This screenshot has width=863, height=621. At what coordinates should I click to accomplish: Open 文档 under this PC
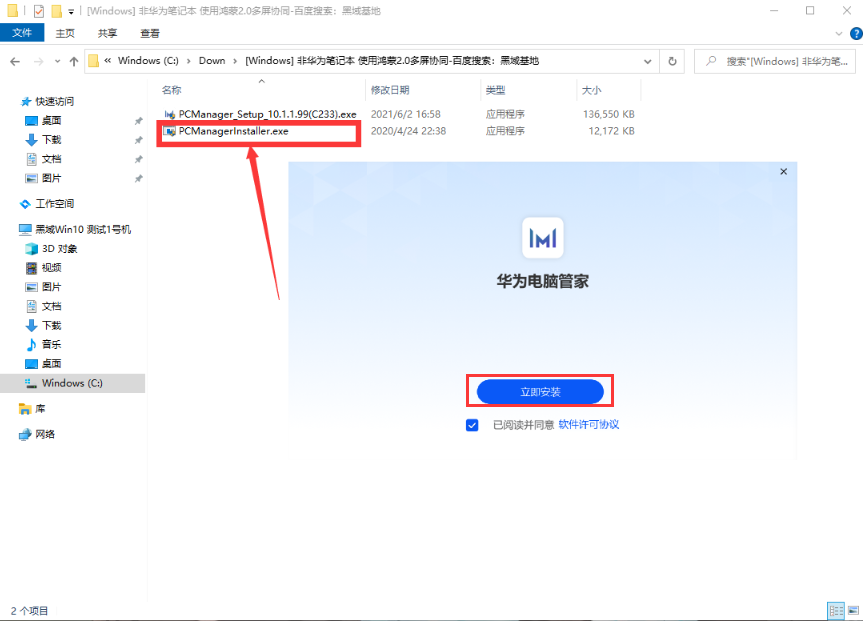(51, 306)
